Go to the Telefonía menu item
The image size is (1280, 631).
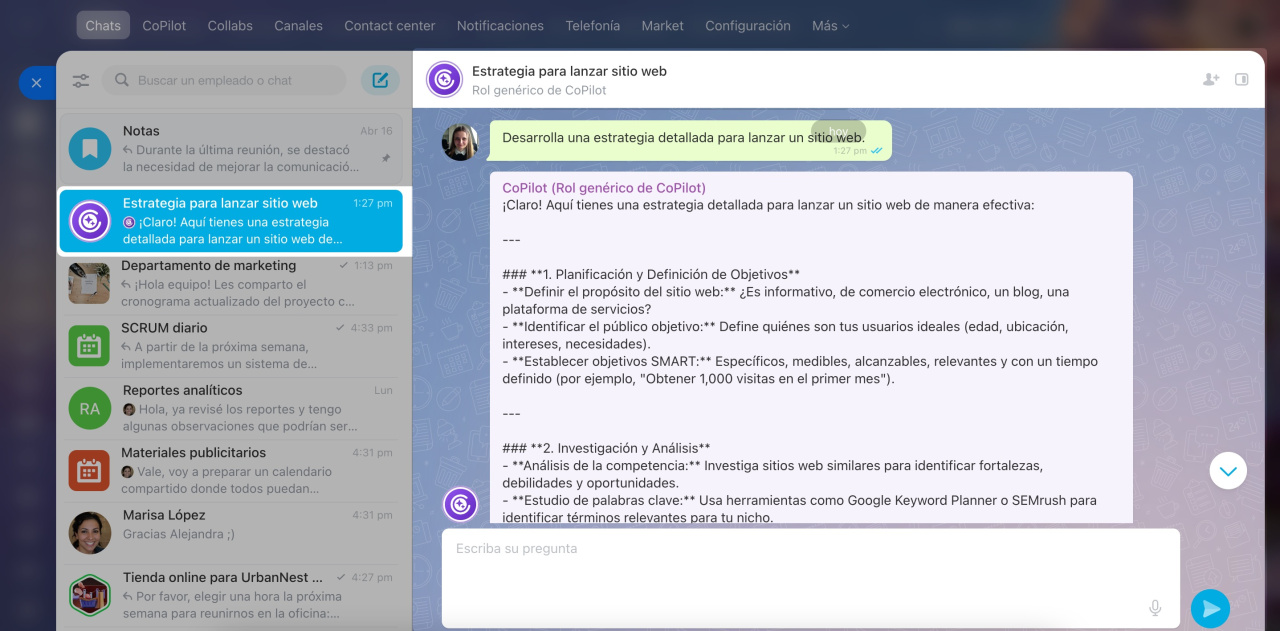click(592, 25)
